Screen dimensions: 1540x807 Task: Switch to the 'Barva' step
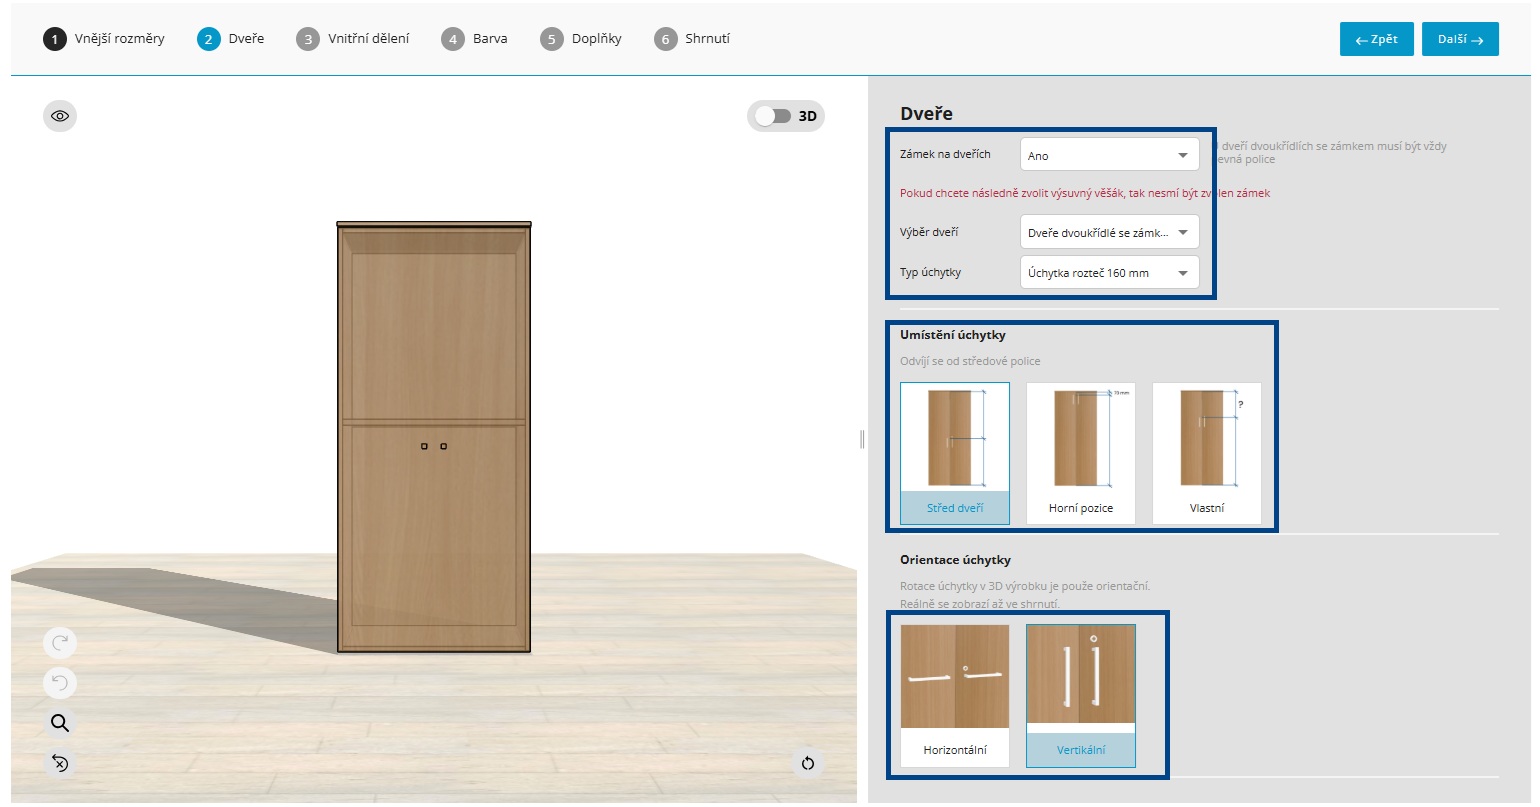coord(489,39)
